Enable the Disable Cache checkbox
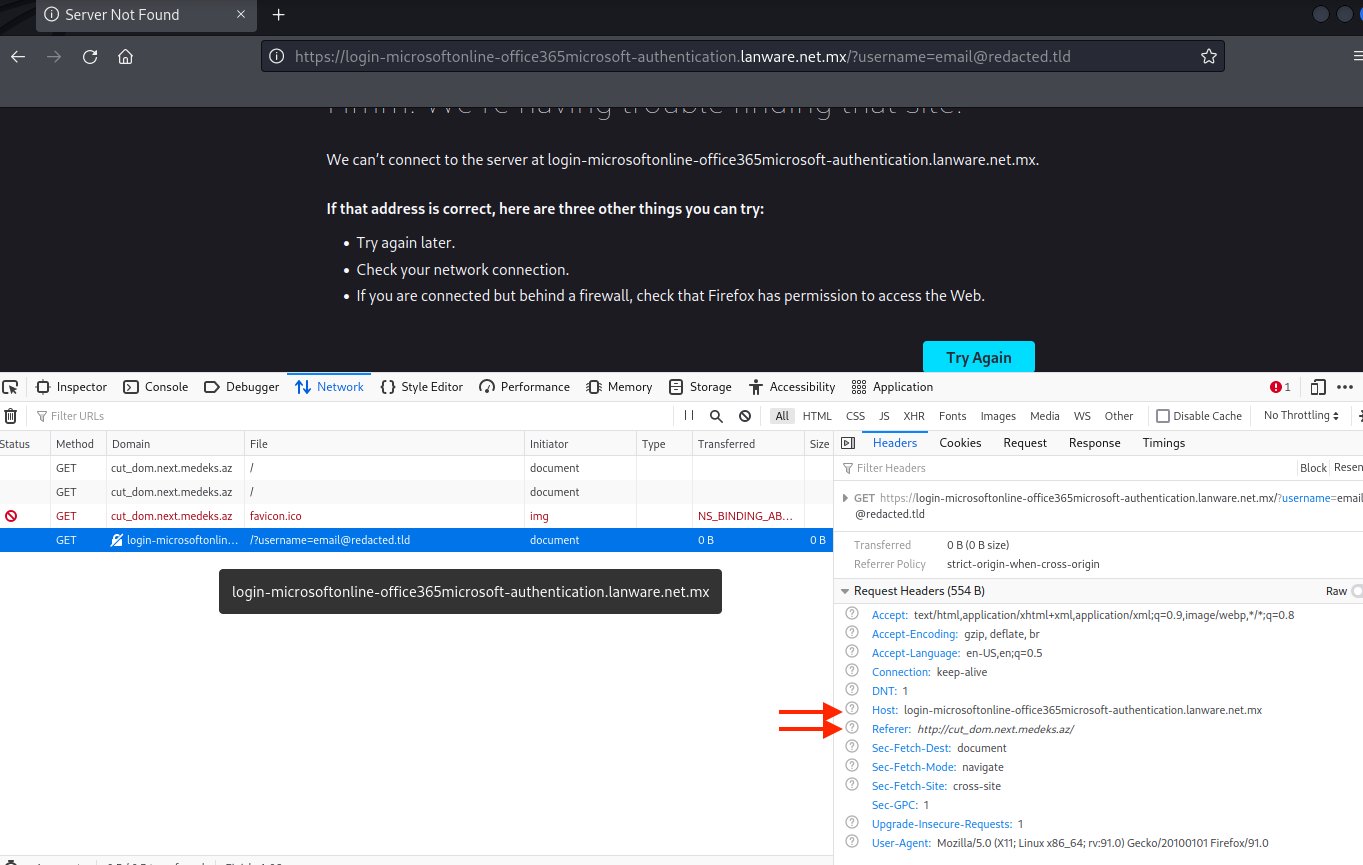 tap(1163, 416)
